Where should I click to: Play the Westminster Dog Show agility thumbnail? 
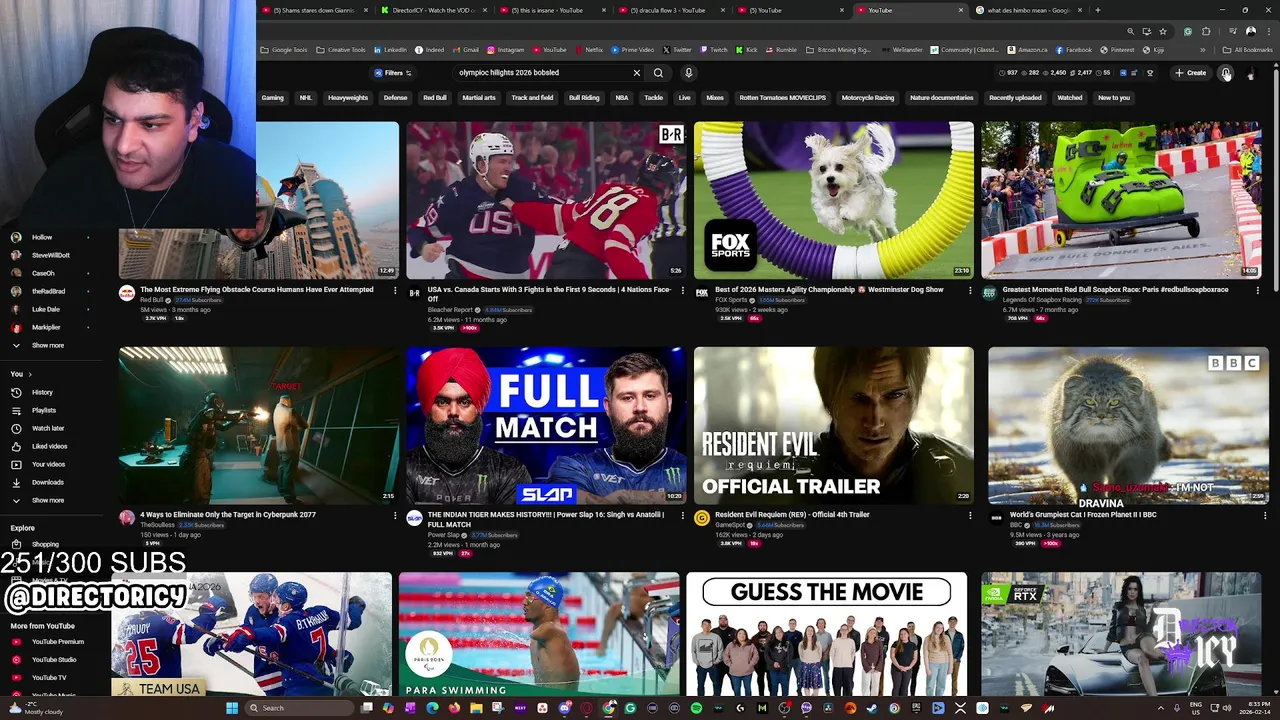[834, 200]
